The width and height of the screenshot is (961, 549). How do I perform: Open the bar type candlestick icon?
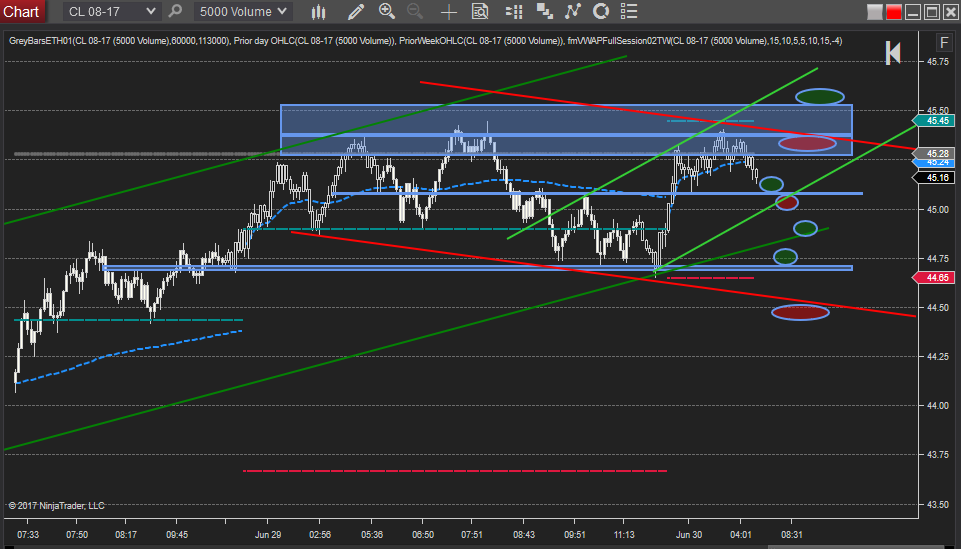coord(318,11)
